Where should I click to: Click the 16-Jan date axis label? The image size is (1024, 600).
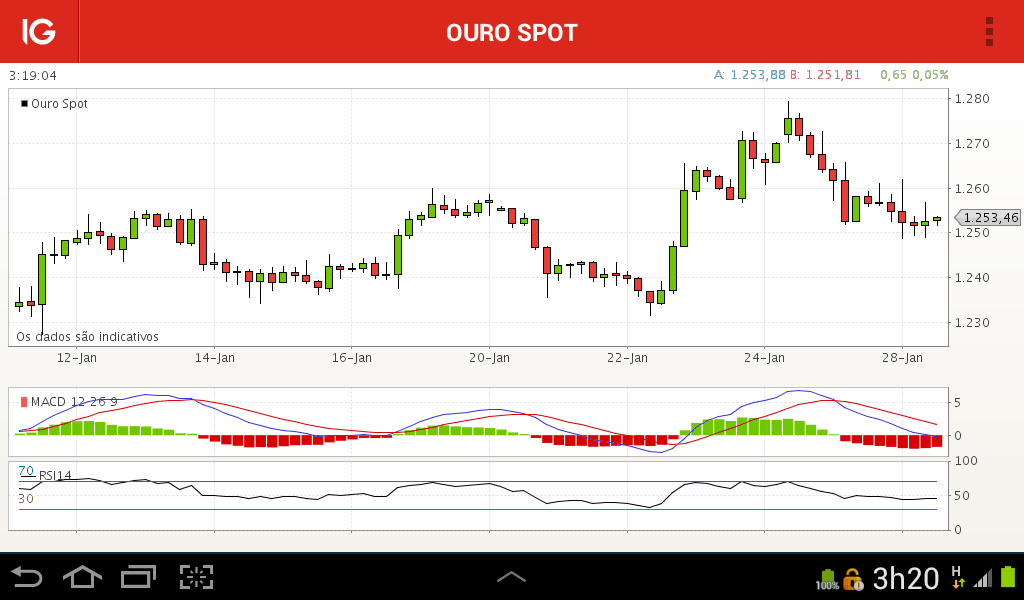pyautogui.click(x=352, y=358)
